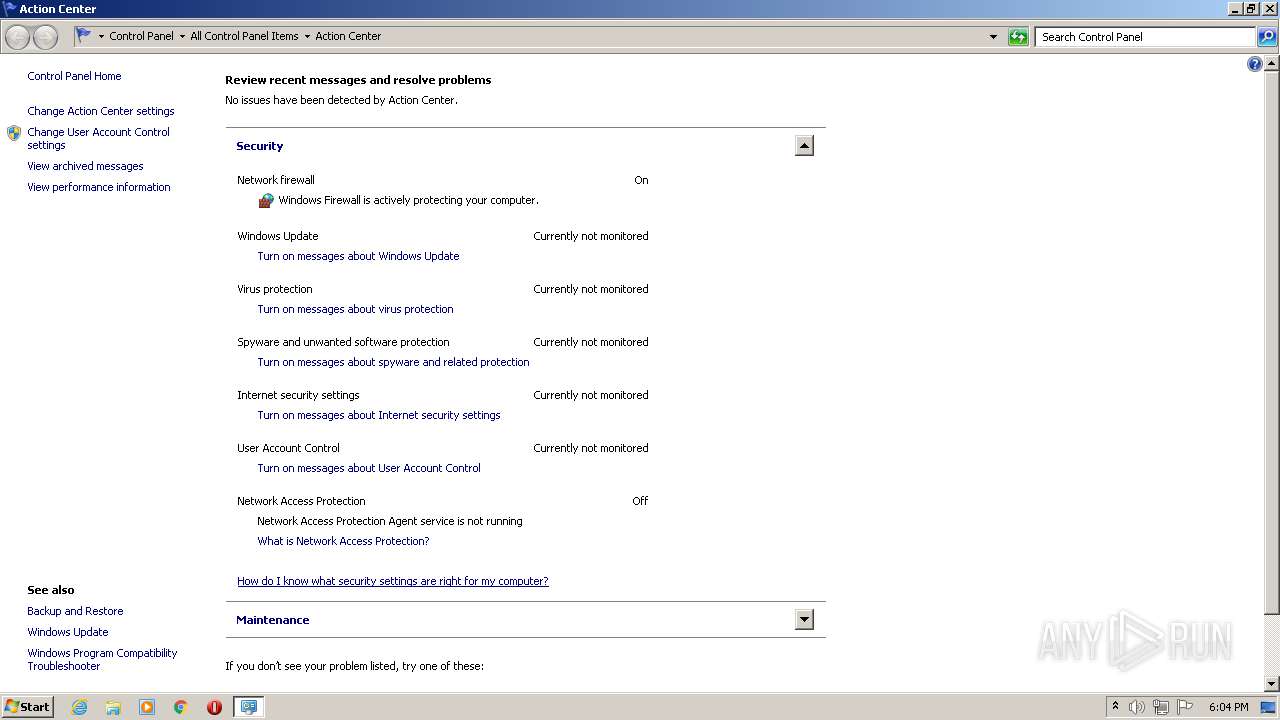Open the Opera icon in the taskbar
The height and width of the screenshot is (720, 1280).
(x=214, y=707)
